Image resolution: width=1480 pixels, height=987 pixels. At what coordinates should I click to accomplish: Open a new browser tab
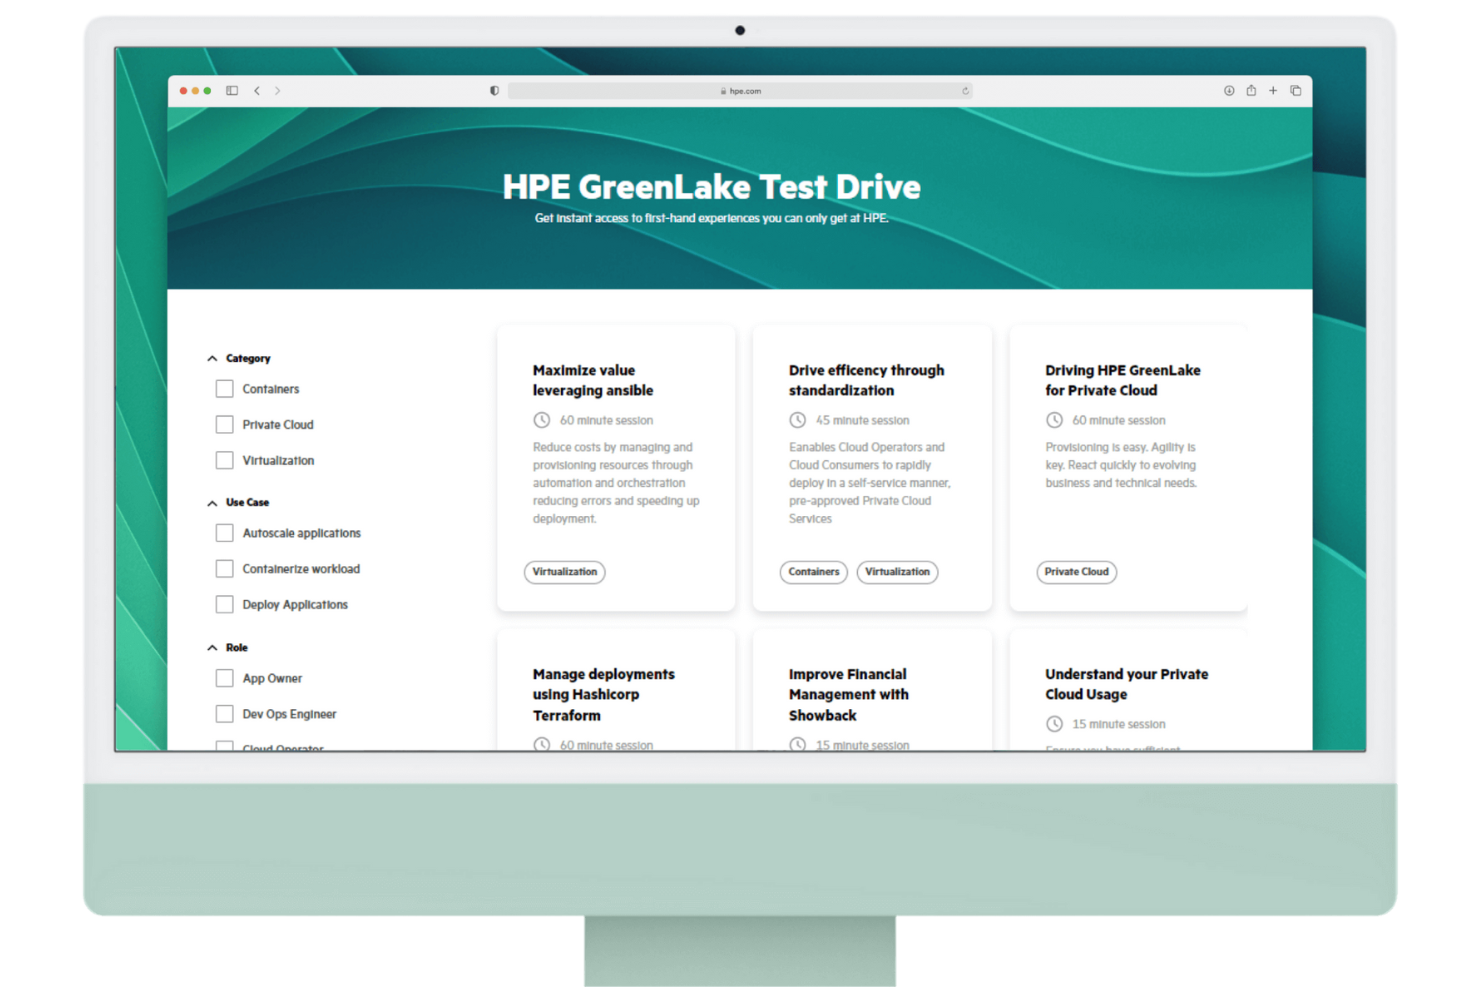1273,90
